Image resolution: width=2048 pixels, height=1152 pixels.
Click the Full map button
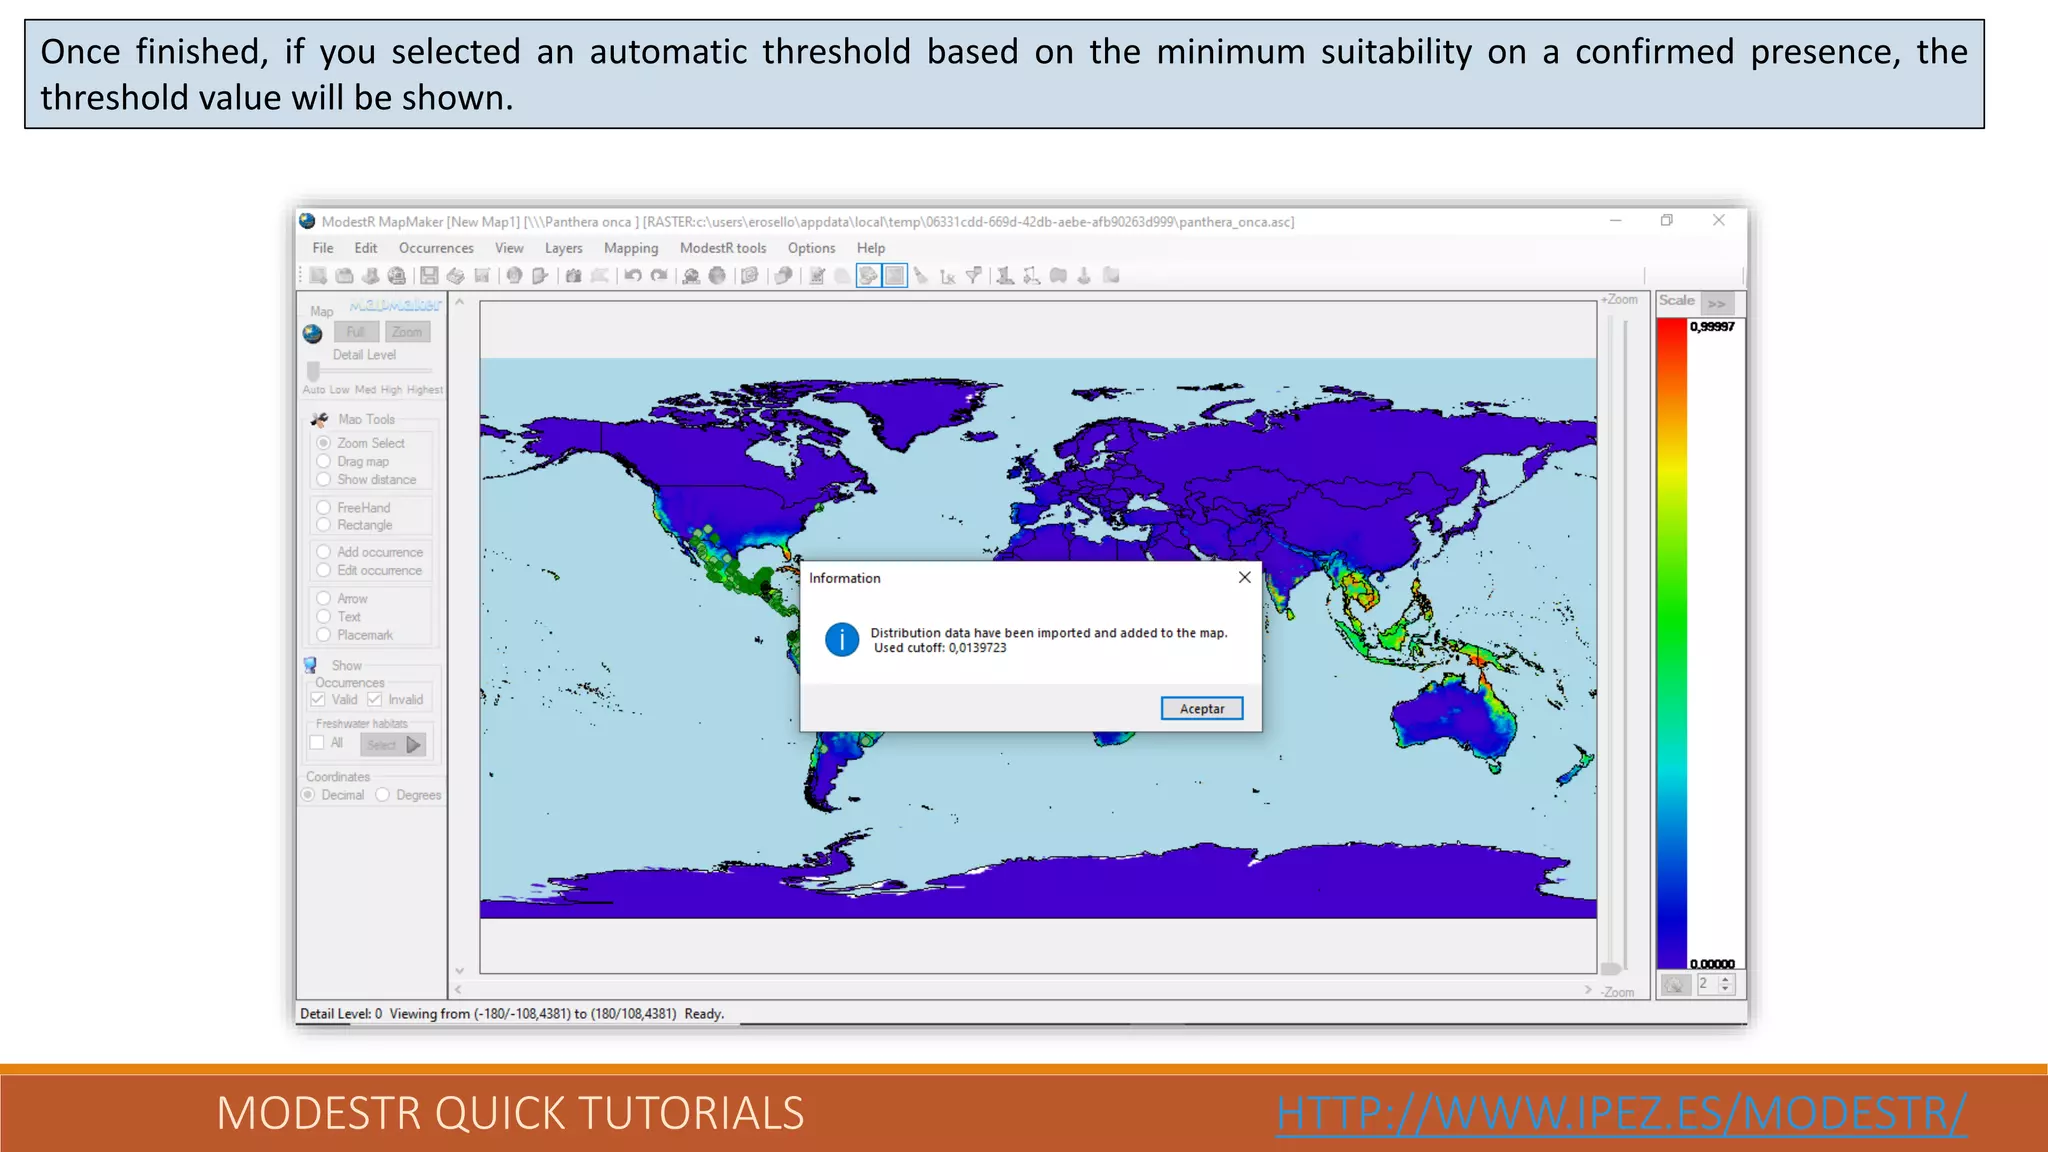(x=356, y=332)
